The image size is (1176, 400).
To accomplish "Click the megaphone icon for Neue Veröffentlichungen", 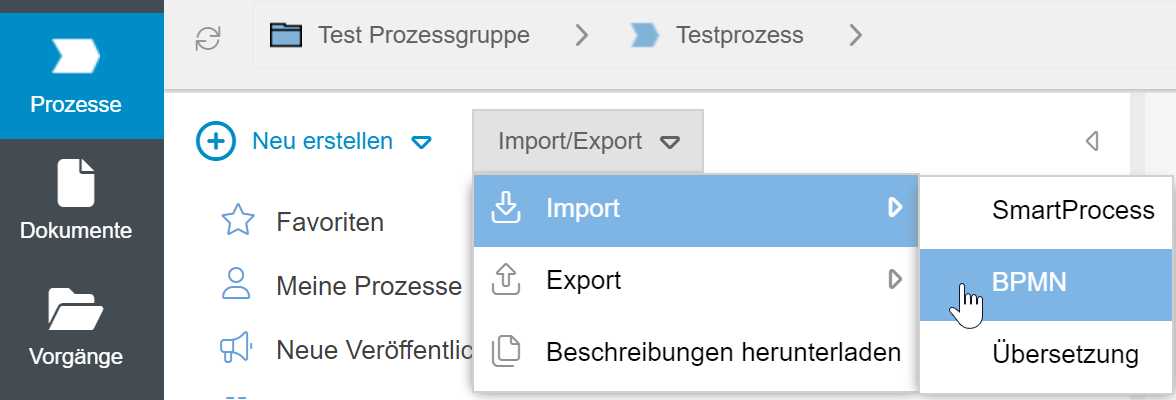I will [236, 349].
